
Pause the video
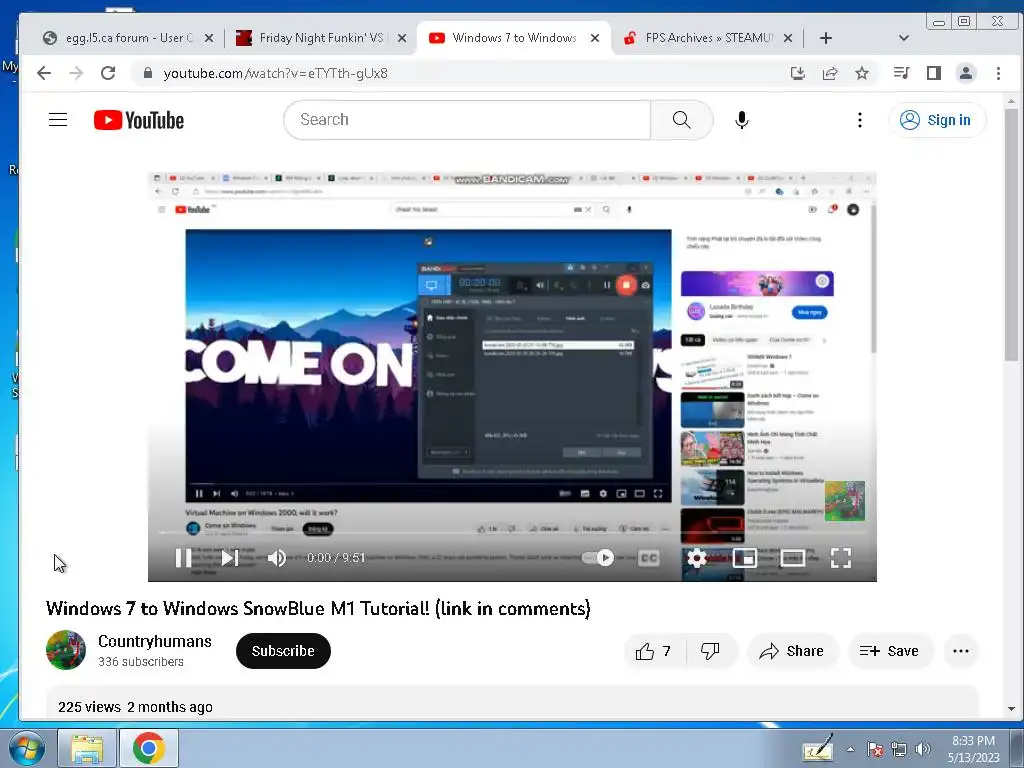184,558
